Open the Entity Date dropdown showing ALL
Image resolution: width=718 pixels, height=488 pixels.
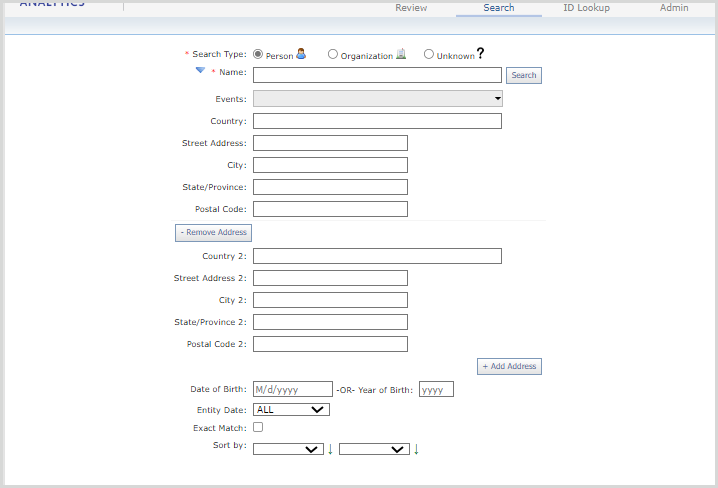(291, 409)
